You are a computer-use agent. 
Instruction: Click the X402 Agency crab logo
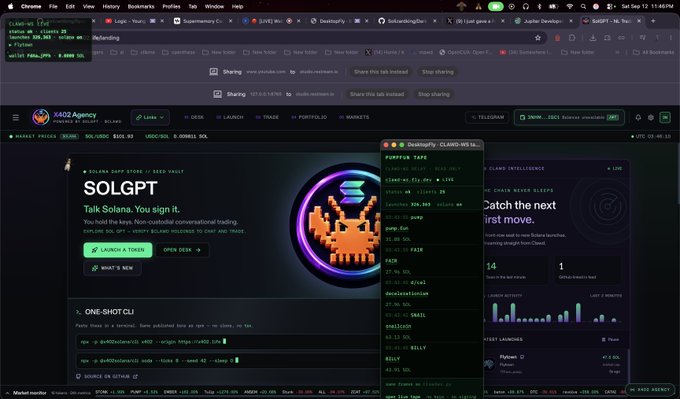41,117
